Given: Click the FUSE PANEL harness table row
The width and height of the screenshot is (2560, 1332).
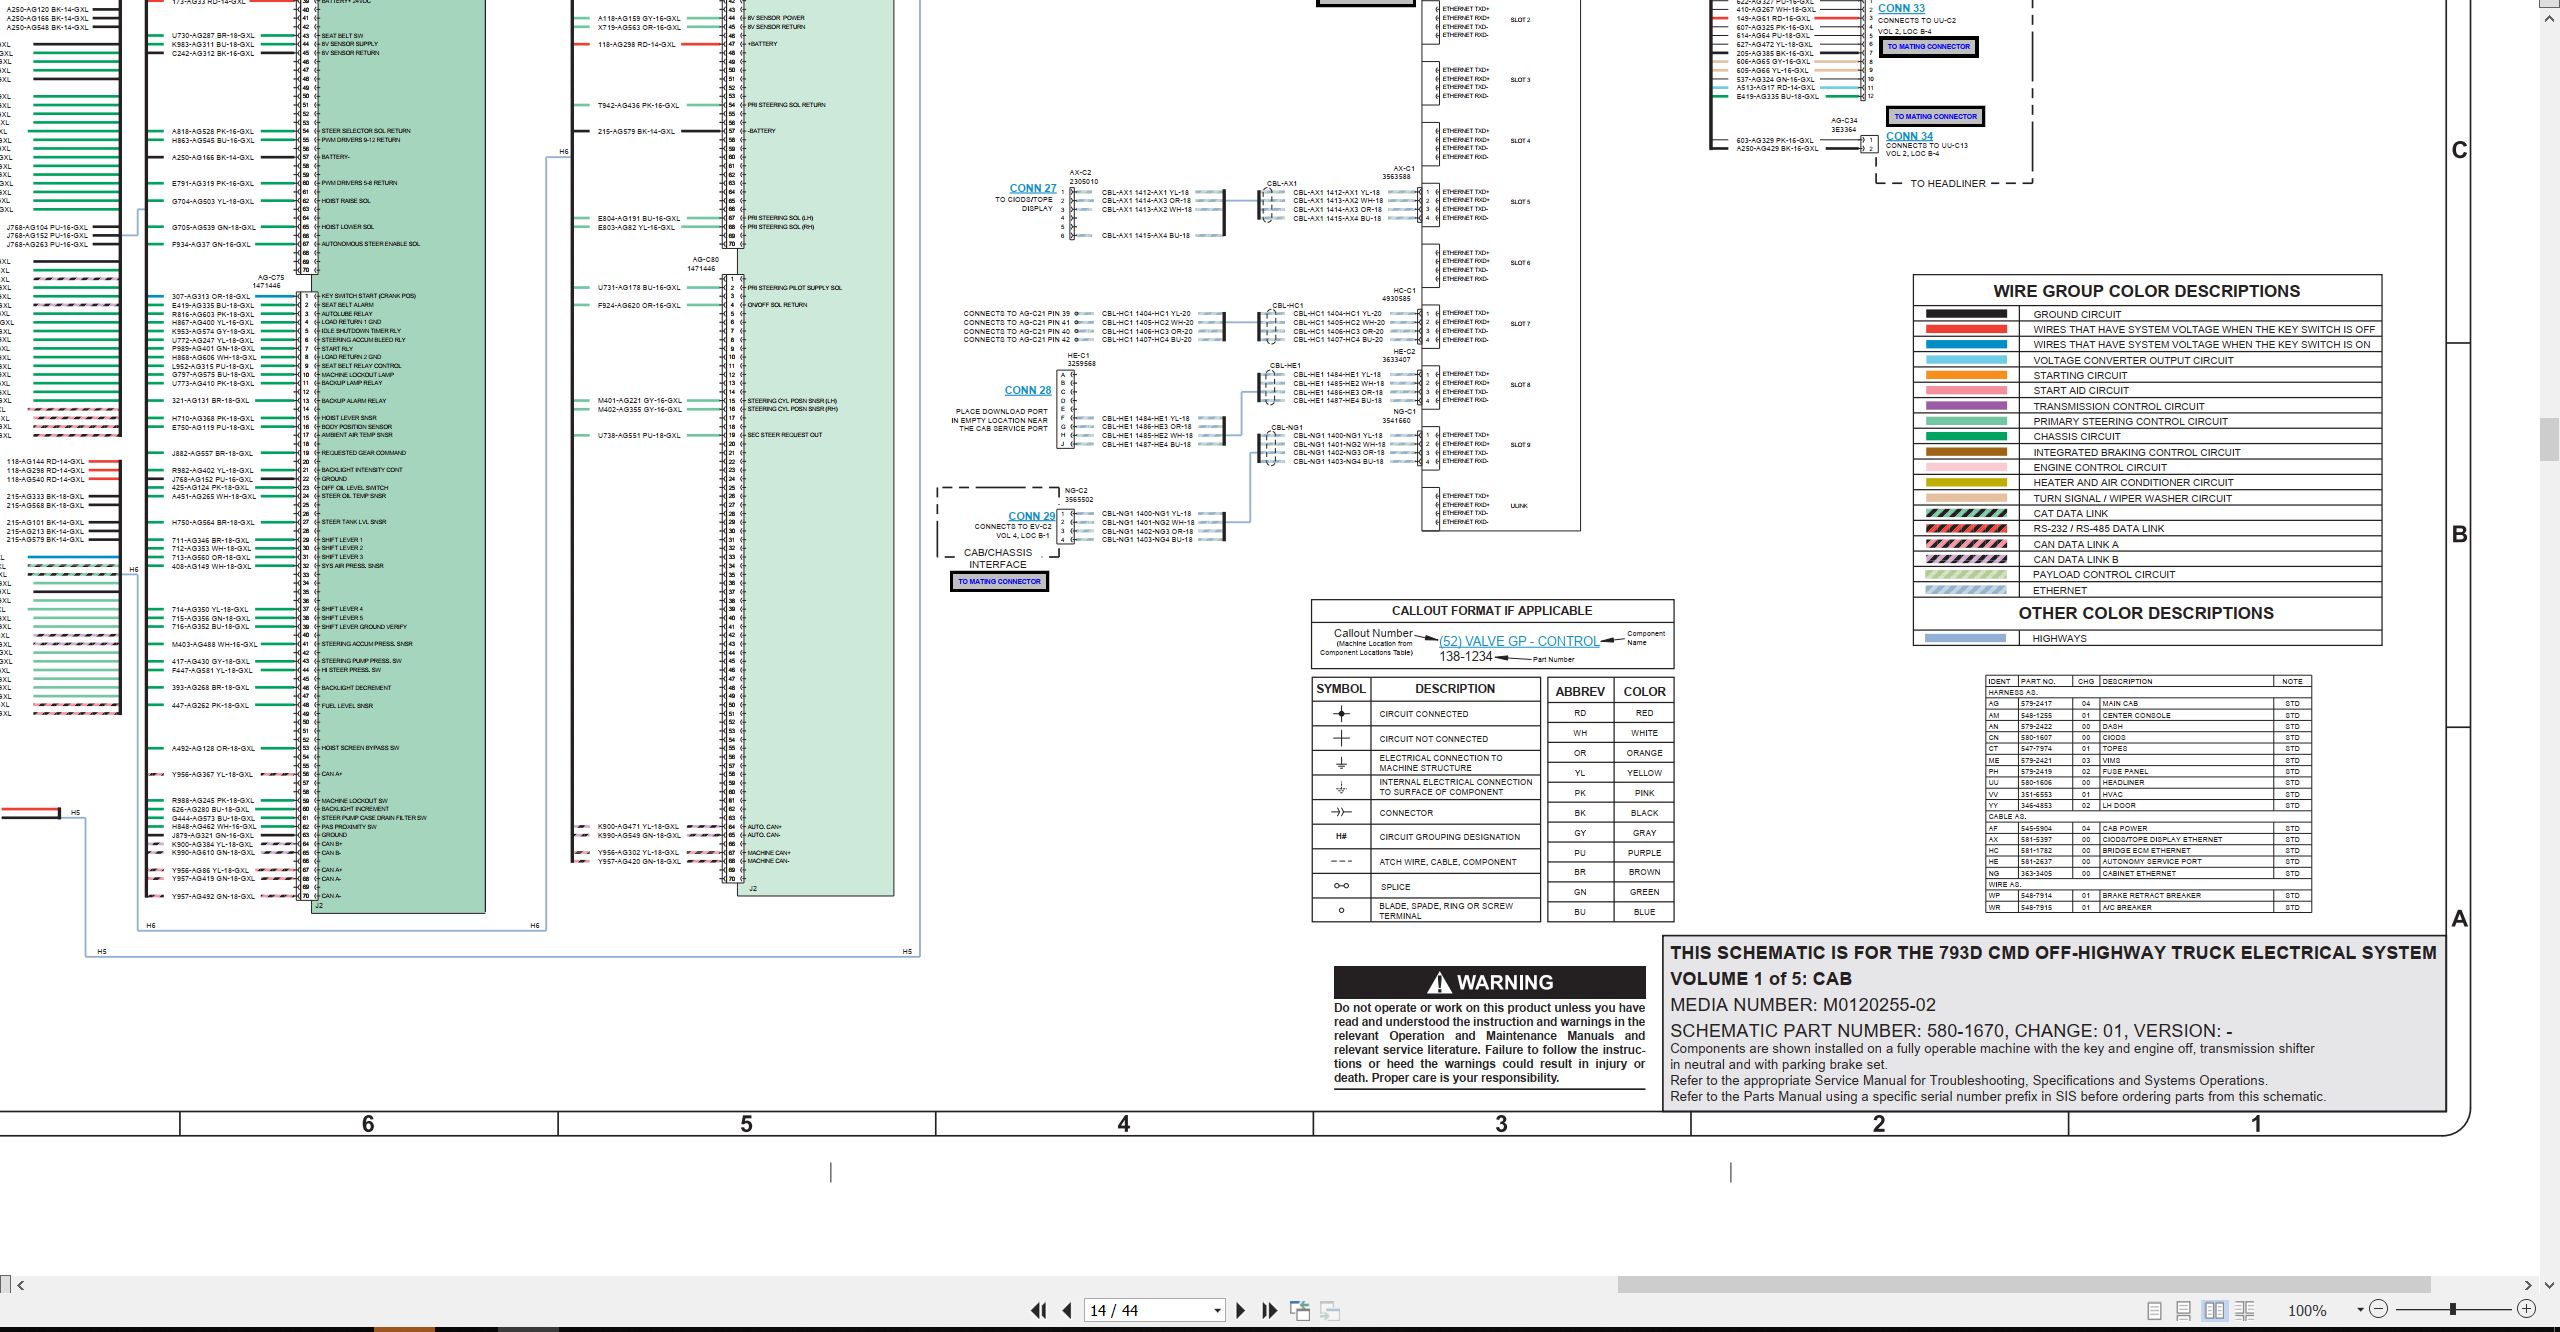Looking at the screenshot, I should [x=2148, y=772].
